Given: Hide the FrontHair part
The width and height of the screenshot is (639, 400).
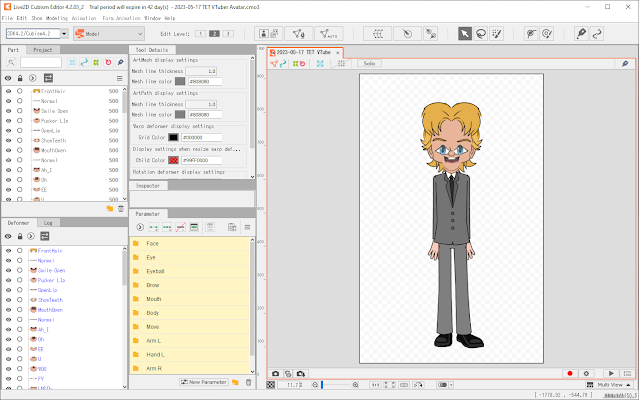Looking at the screenshot, I should (8, 91).
